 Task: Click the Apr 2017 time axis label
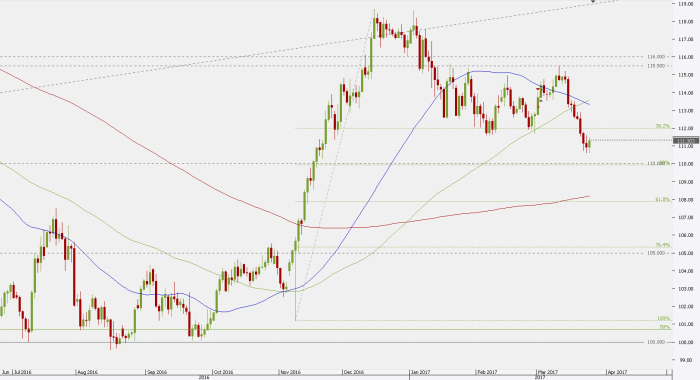(618, 372)
